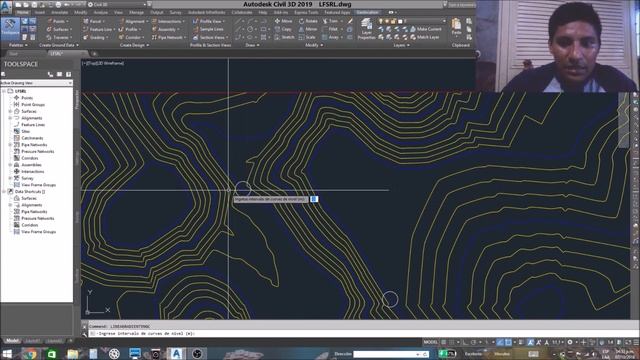Open the Create Ground Data panel dropdown
Viewport: 640px width, 360px height.
click(x=59, y=45)
